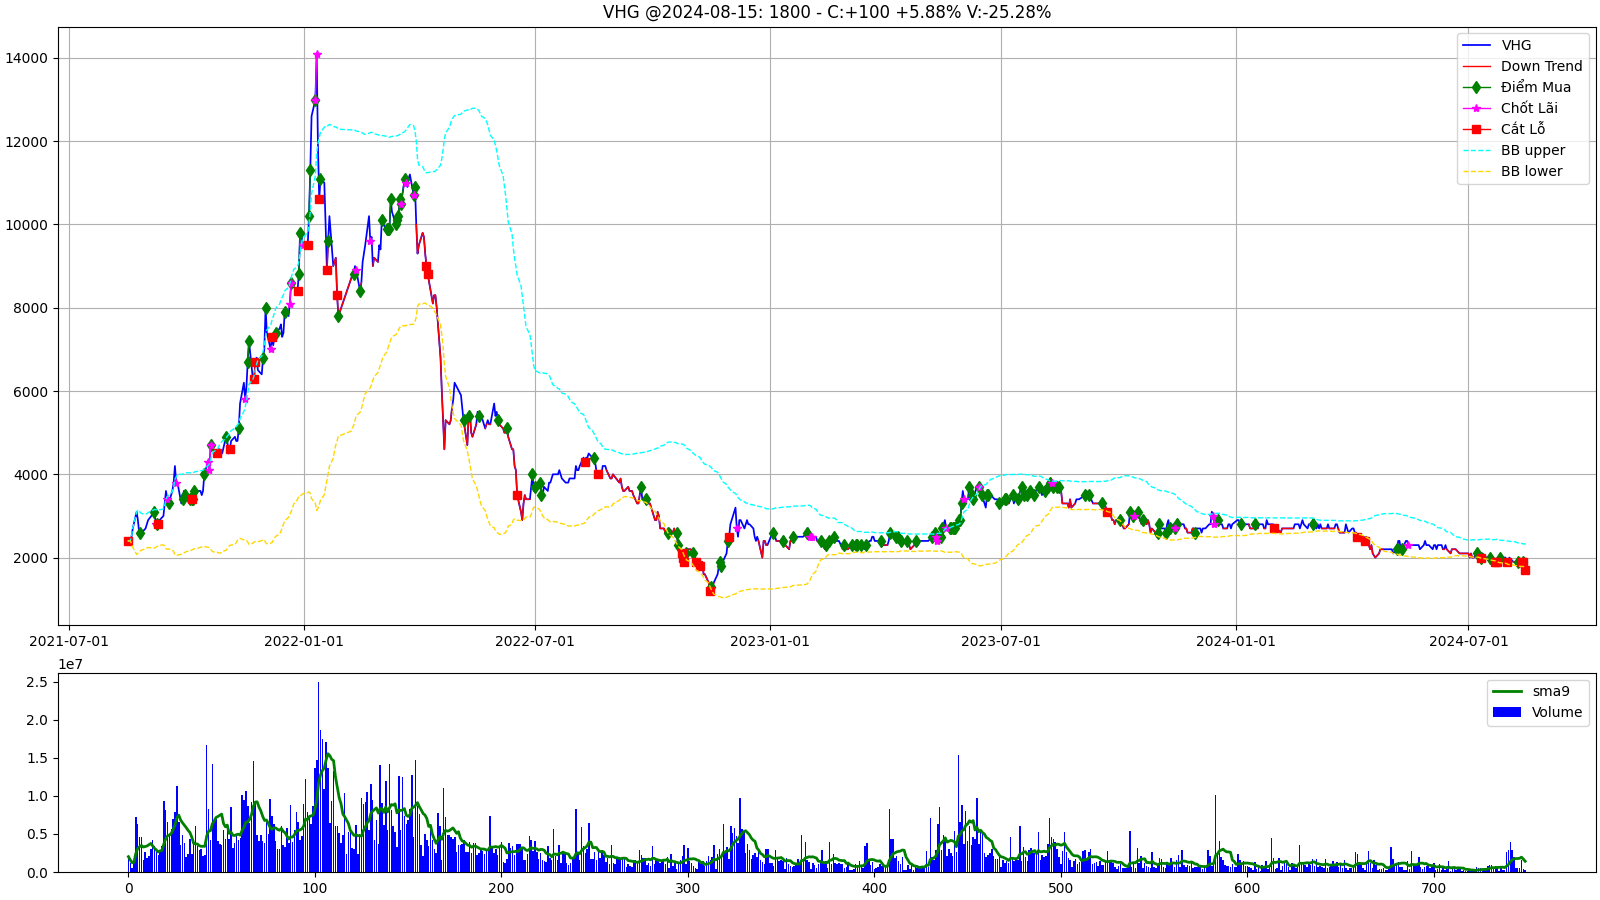The image size is (1600, 900).
Task: Click the 1.5 volume axis label
Action: pyautogui.click(x=36, y=758)
